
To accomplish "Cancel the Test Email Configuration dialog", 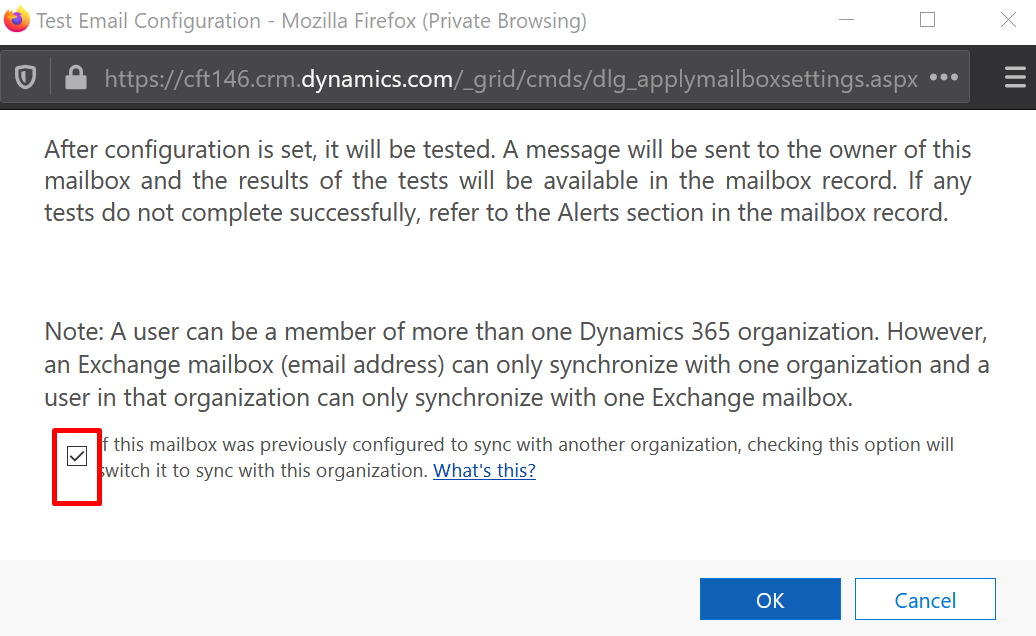I will 924,599.
